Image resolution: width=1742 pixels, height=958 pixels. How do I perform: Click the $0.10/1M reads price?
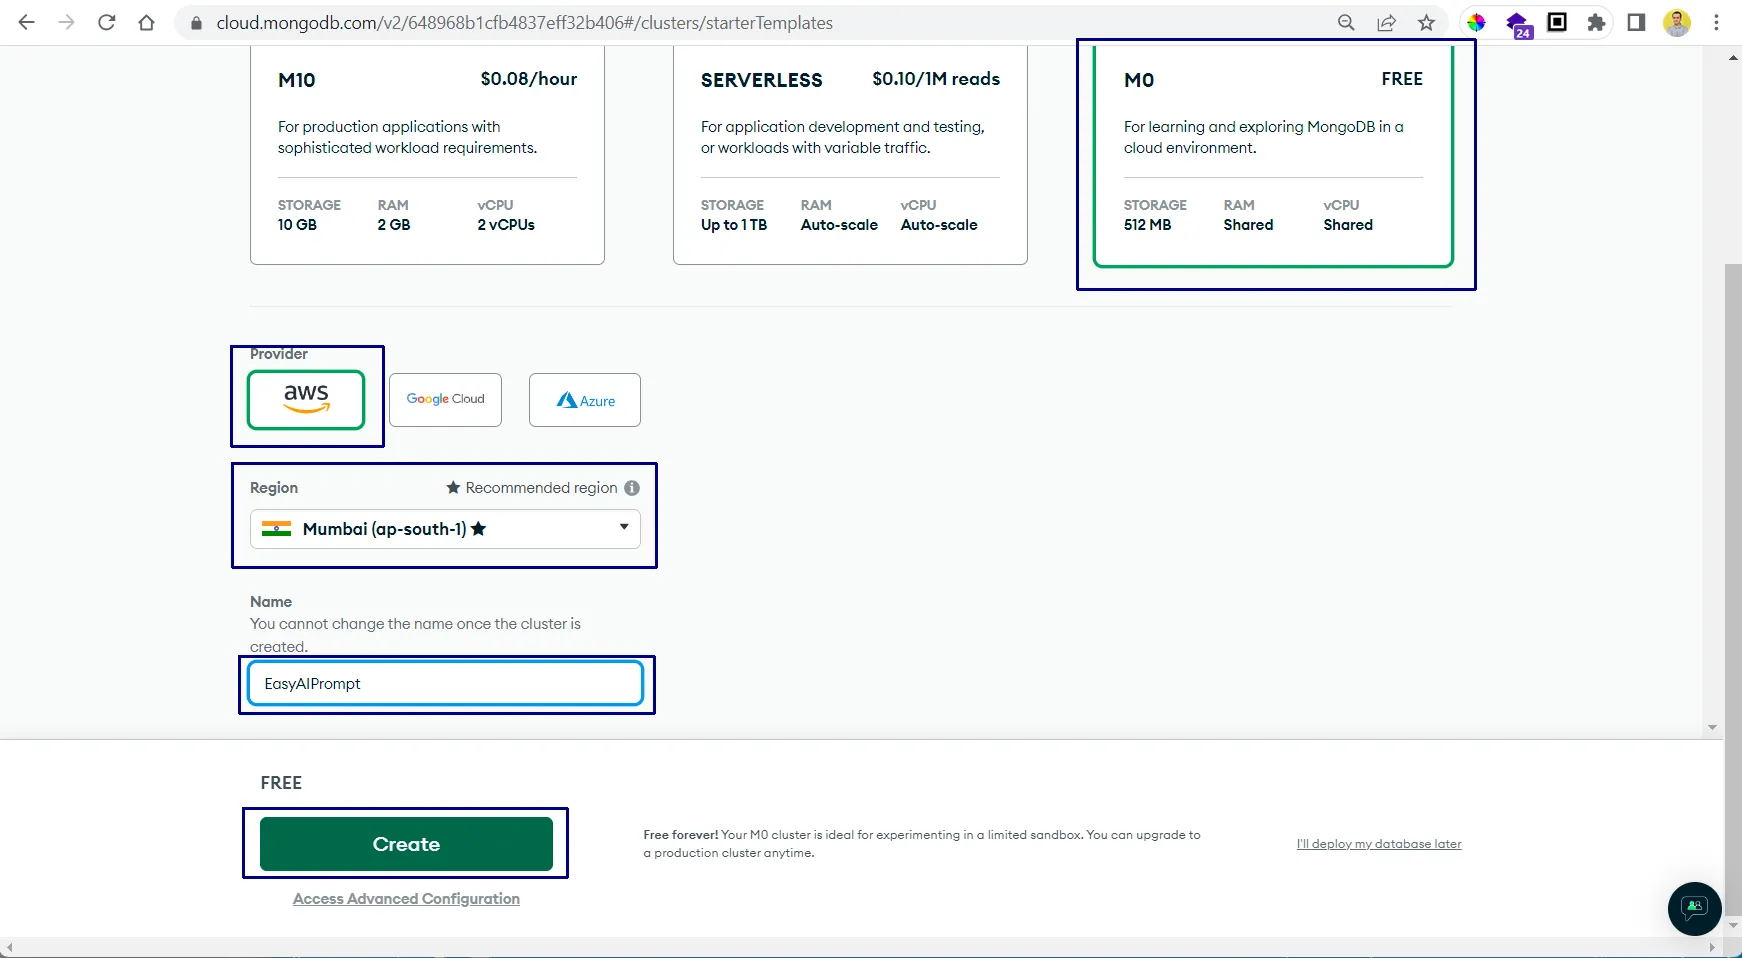coord(936,79)
